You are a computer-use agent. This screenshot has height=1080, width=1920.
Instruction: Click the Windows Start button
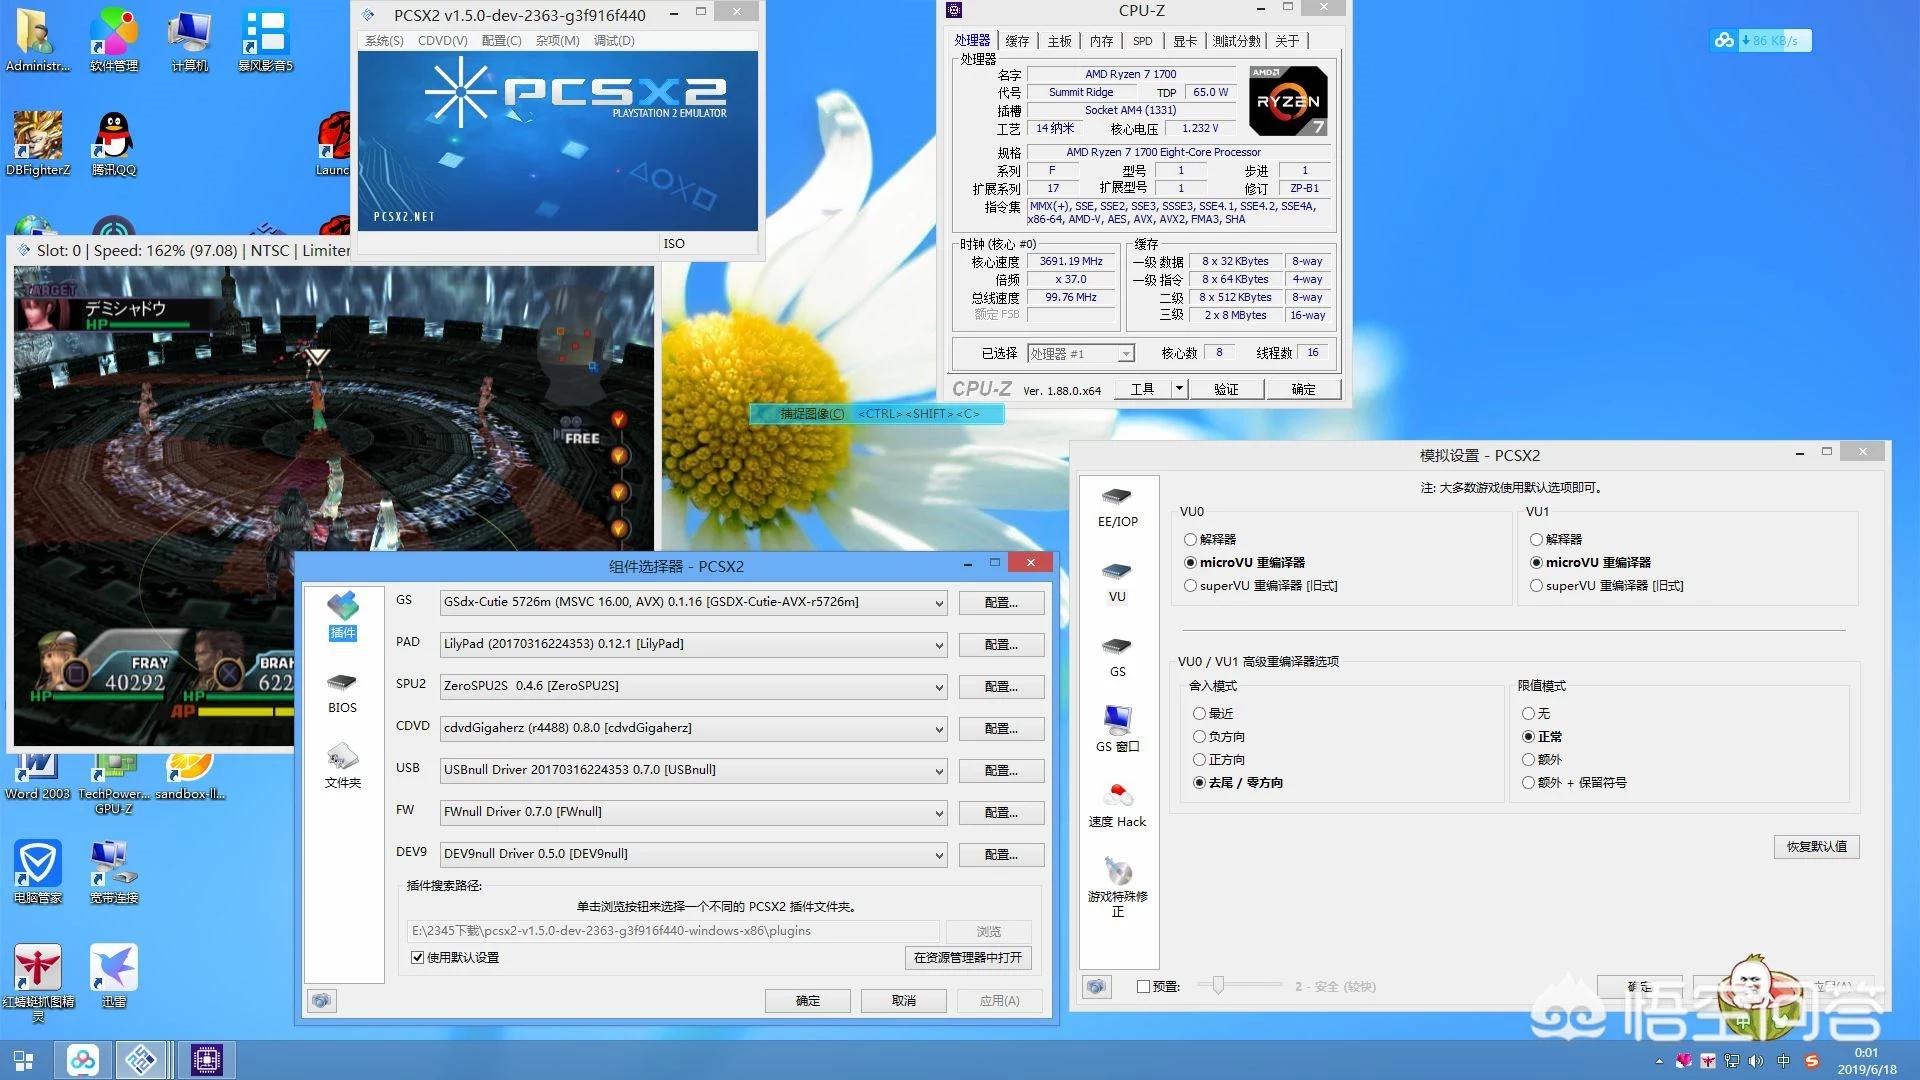pyautogui.click(x=23, y=1060)
